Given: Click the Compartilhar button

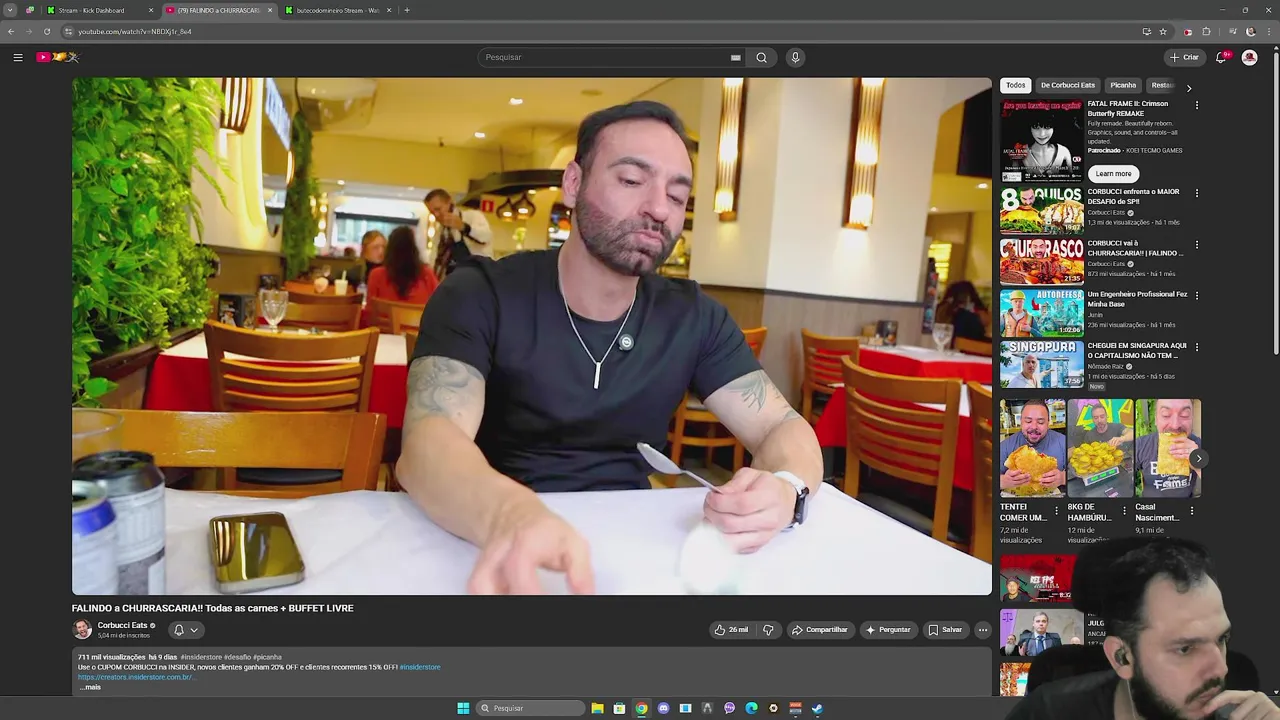Looking at the screenshot, I should pos(819,630).
